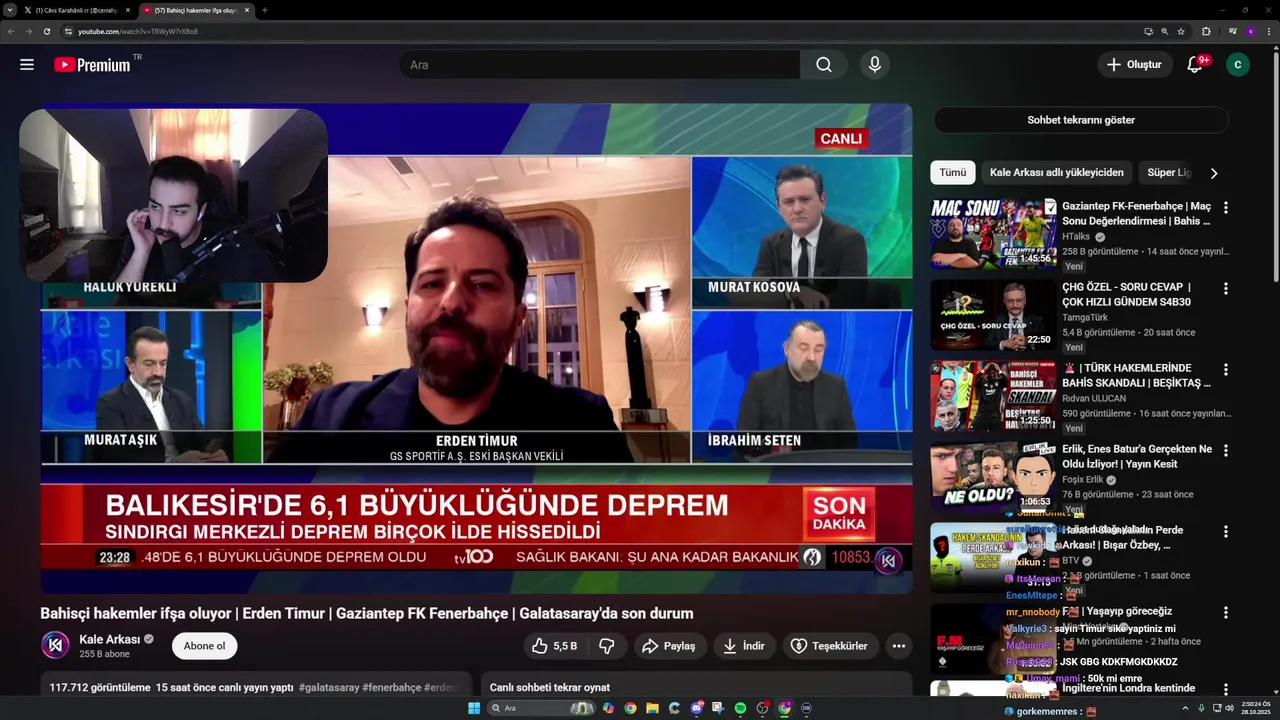Viewport: 1280px width, 720px height.
Task: Launch Chrome from the taskbar
Action: (630, 708)
